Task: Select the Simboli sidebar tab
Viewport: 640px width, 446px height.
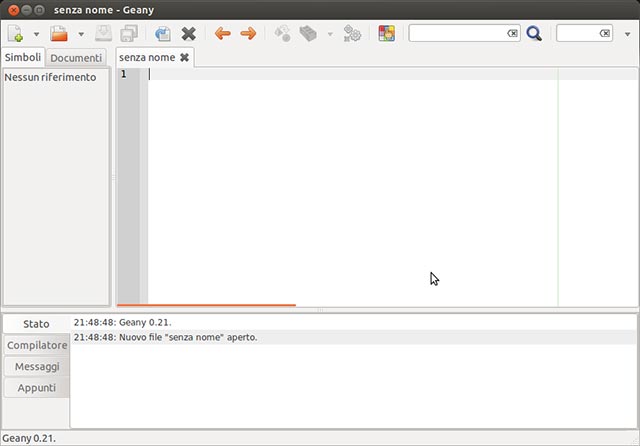Action: coord(23,58)
